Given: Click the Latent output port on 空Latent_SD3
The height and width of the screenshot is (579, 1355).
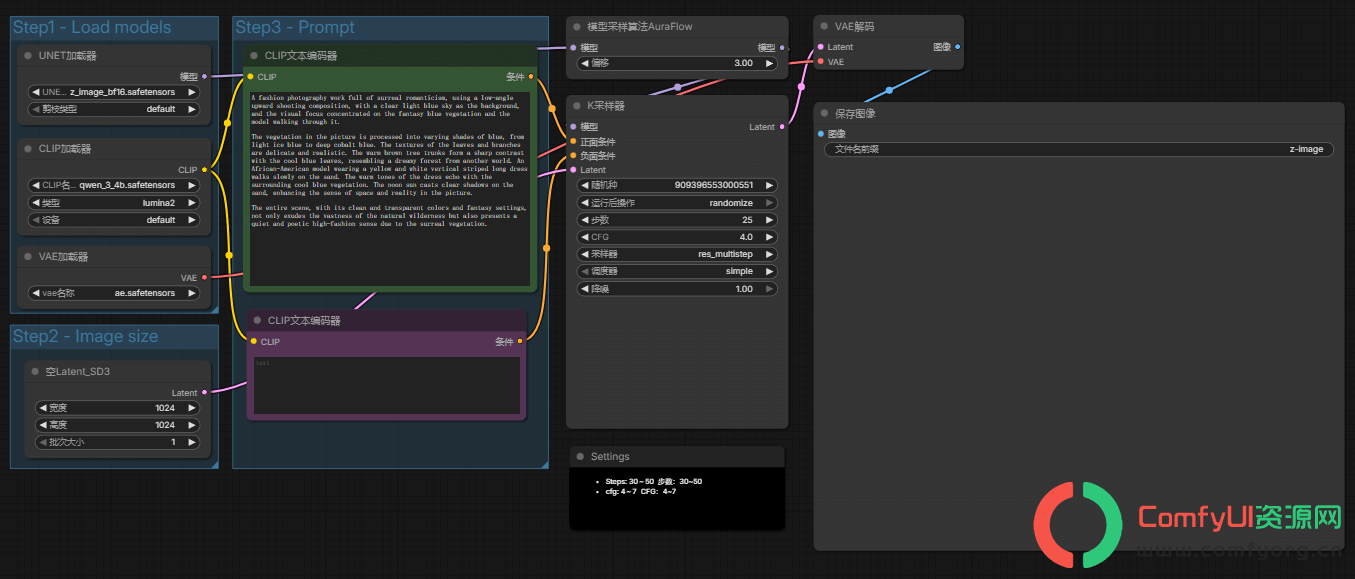Looking at the screenshot, I should coord(205,393).
